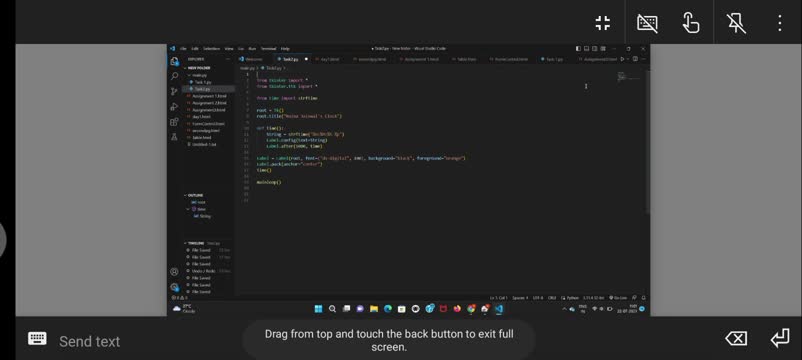Image resolution: width=802 pixels, height=360 pixels.
Task: Run Python file with play button
Action: coord(622,59)
